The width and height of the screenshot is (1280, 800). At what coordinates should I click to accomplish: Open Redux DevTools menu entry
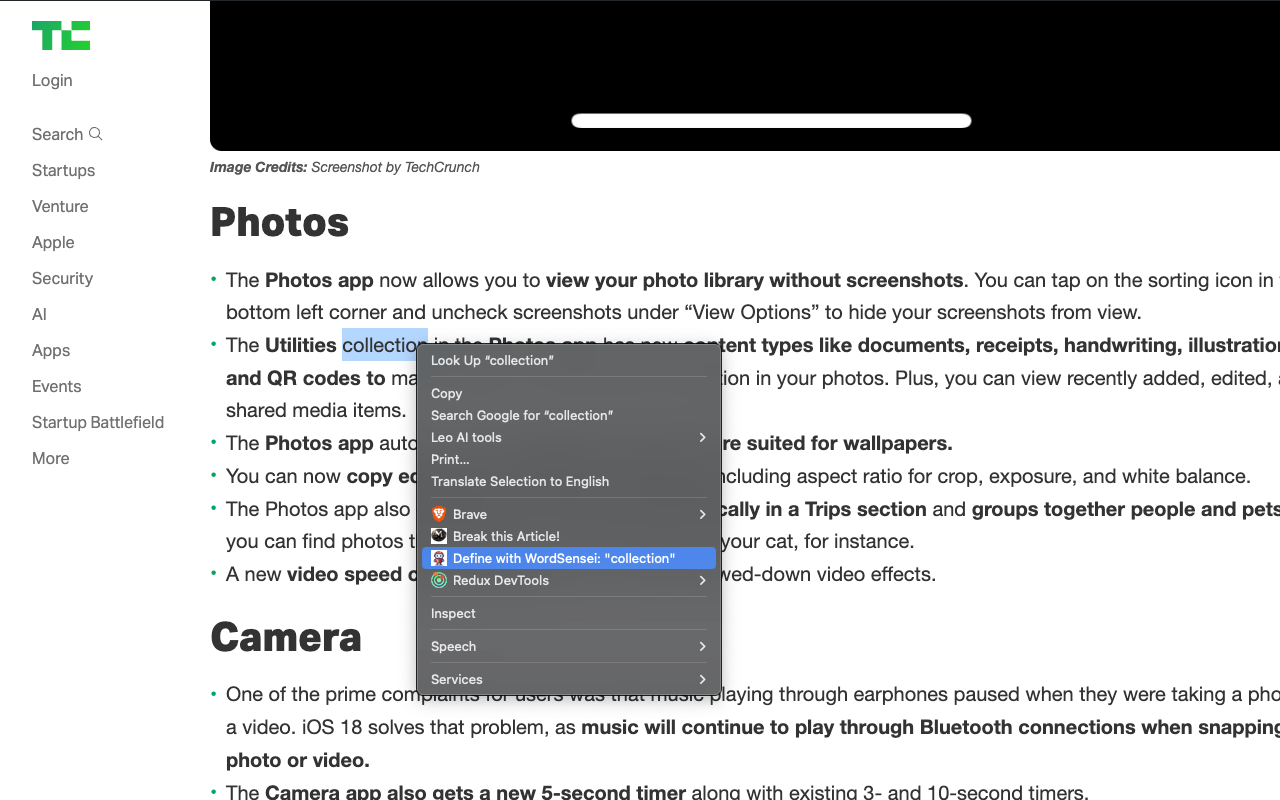pyautogui.click(x=569, y=580)
